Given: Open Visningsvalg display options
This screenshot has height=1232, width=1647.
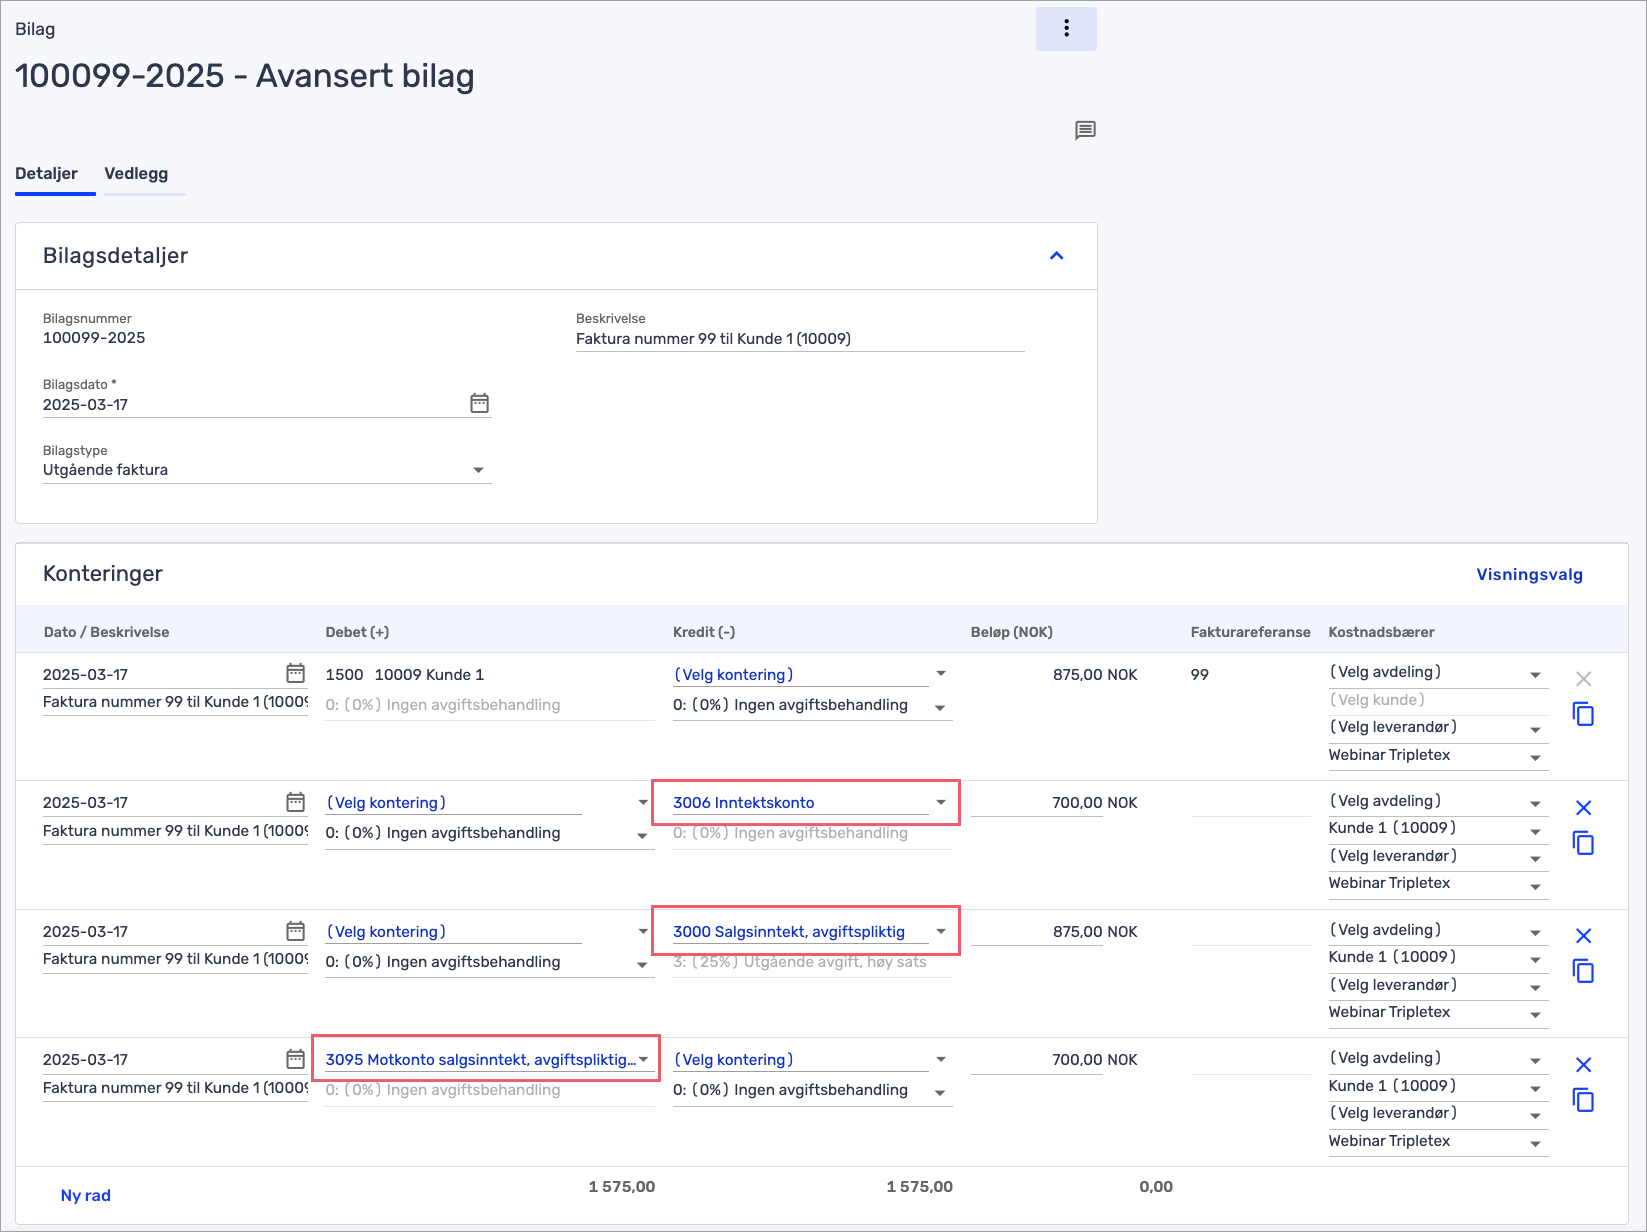Looking at the screenshot, I should 1529,574.
